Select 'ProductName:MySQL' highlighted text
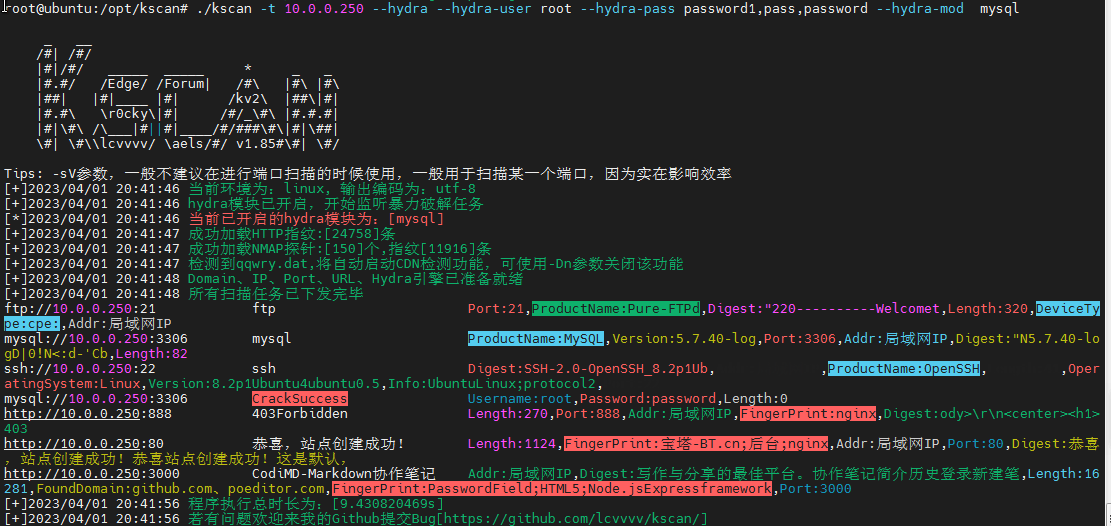Image resolution: width=1111 pixels, height=526 pixels. tap(536, 339)
